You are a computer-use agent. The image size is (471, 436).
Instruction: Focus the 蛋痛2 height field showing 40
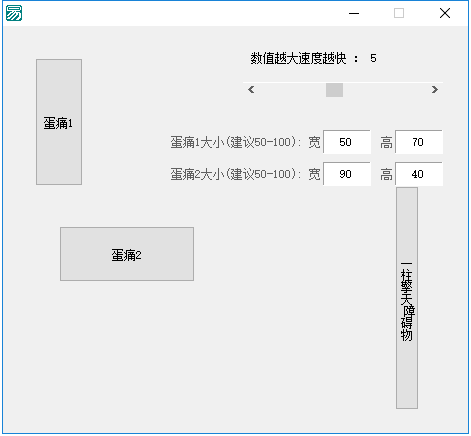coord(419,174)
